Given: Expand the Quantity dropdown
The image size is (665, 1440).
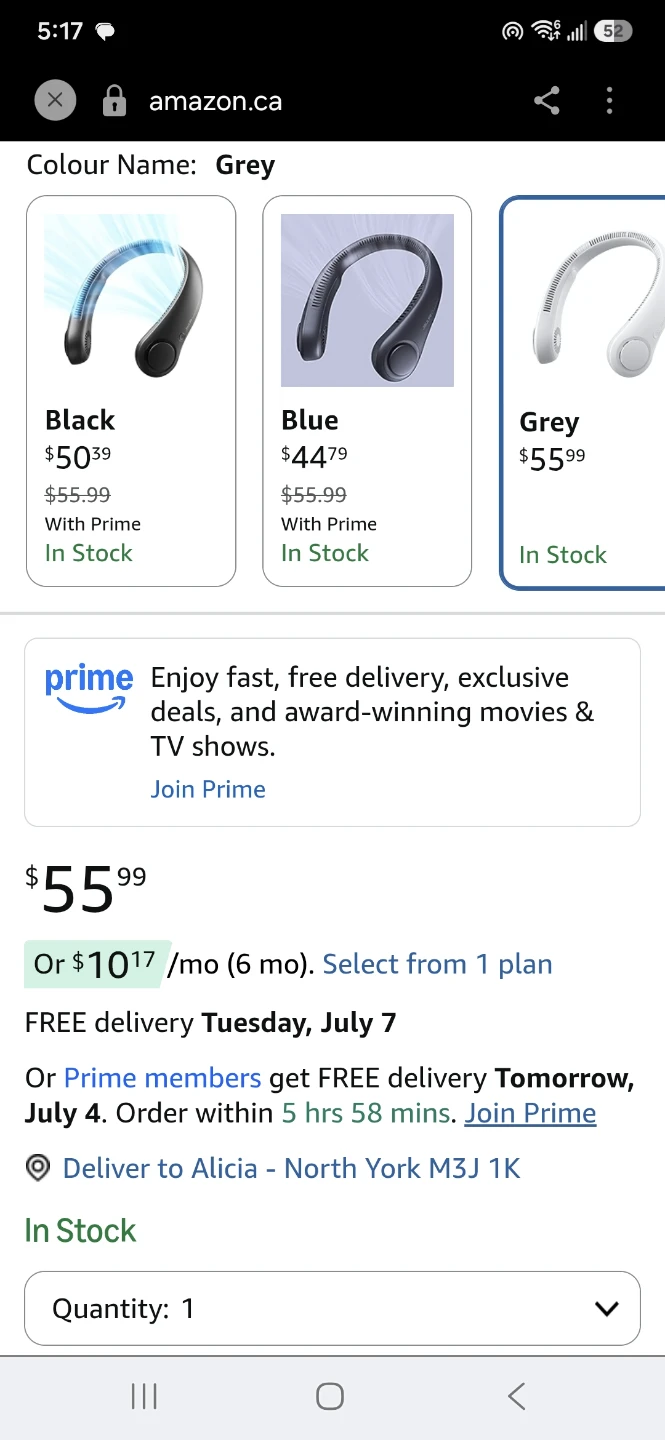Looking at the screenshot, I should pyautogui.click(x=332, y=1308).
